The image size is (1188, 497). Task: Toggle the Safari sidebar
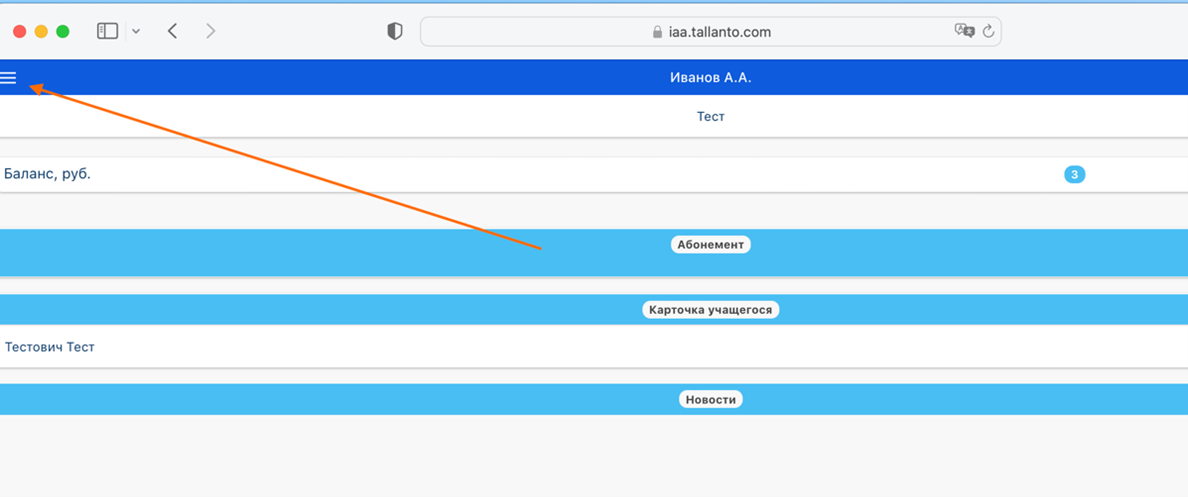click(107, 31)
